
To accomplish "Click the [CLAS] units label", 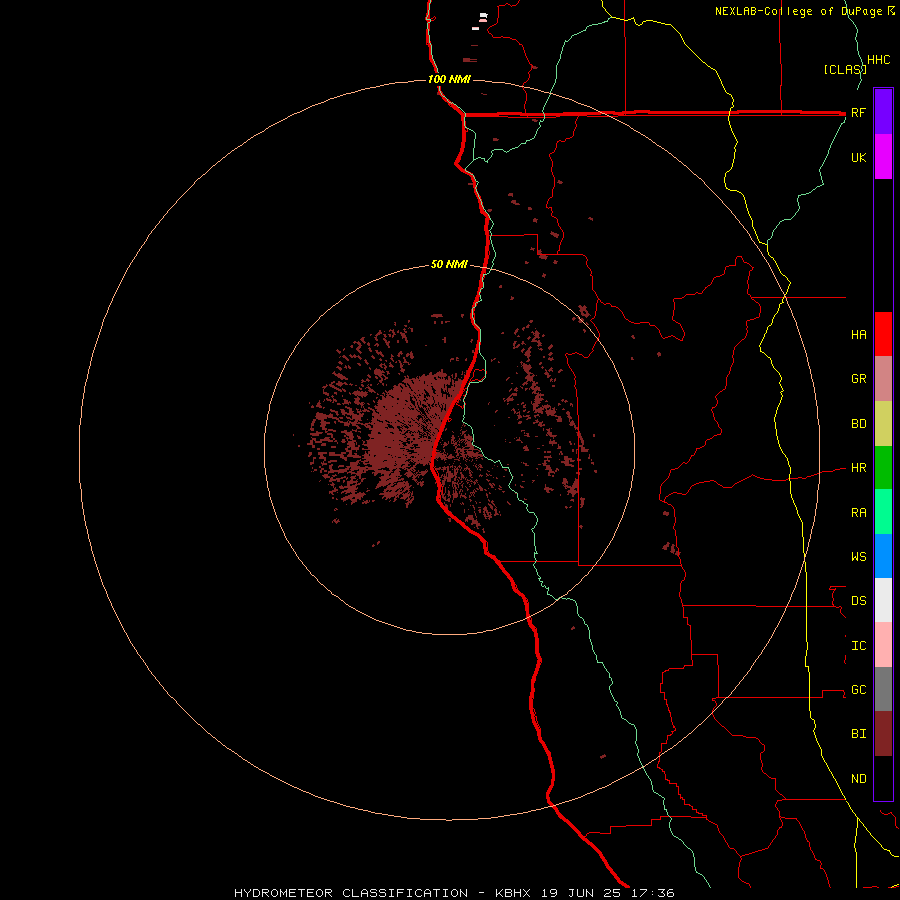I will (845, 69).
